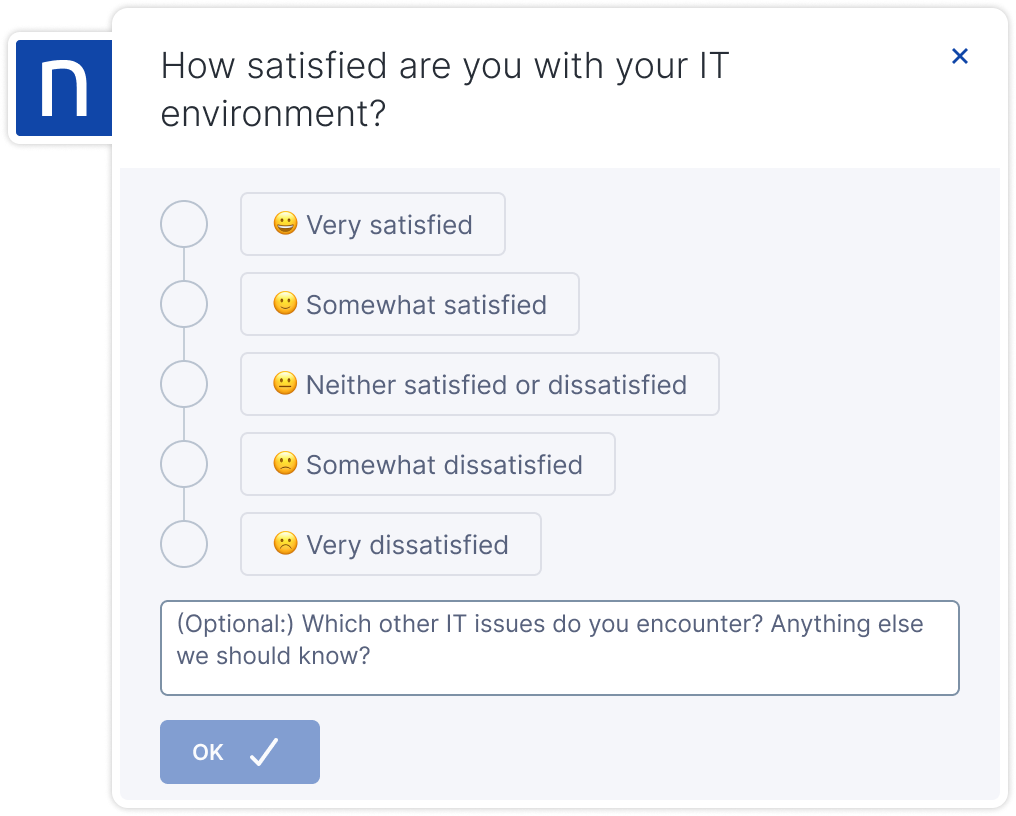Click the grinning emoji on Very satisfied

(x=286, y=224)
